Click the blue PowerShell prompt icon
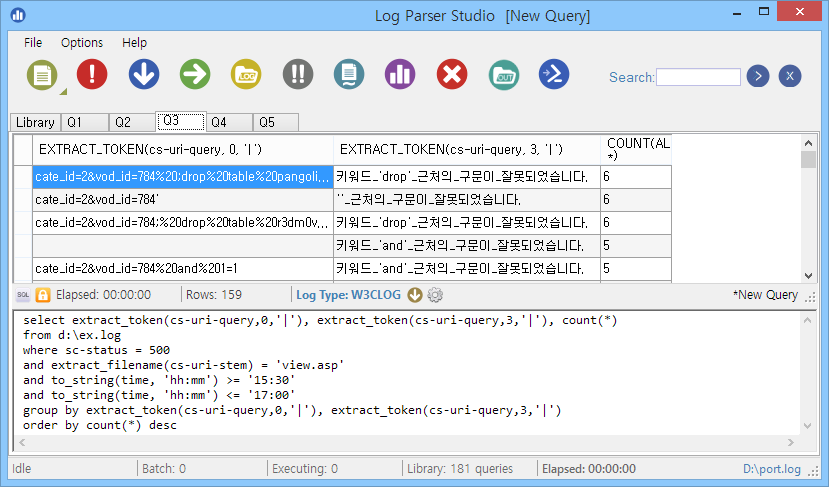Viewport: 829px width, 487px height. 554,74
